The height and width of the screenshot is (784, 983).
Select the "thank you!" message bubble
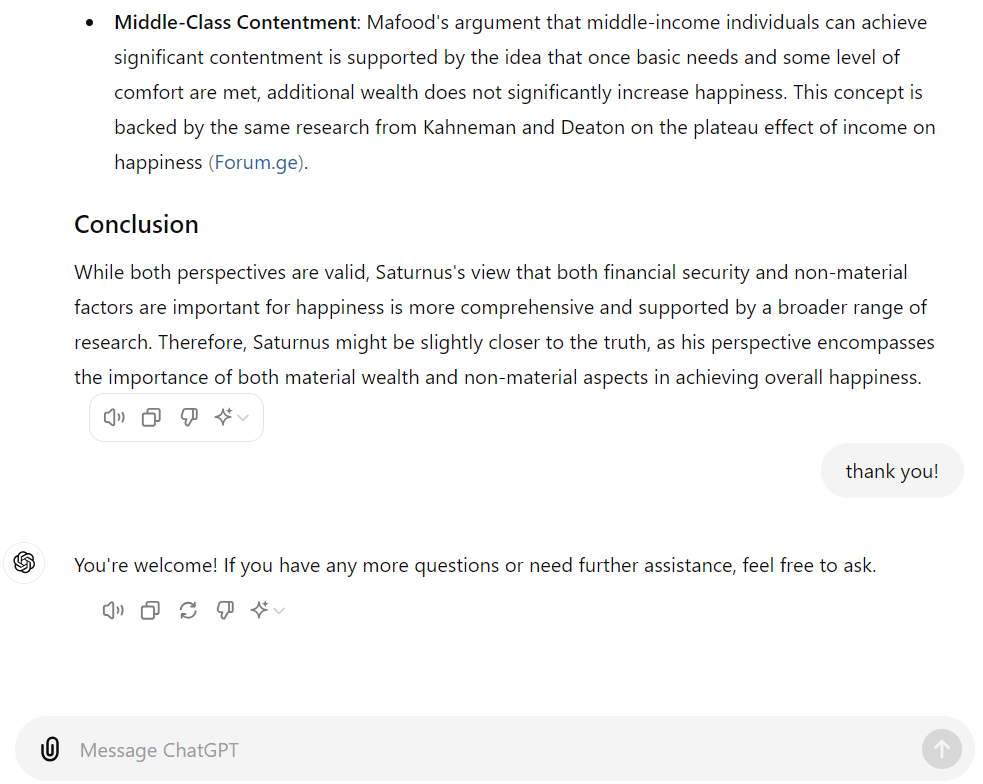(891, 471)
